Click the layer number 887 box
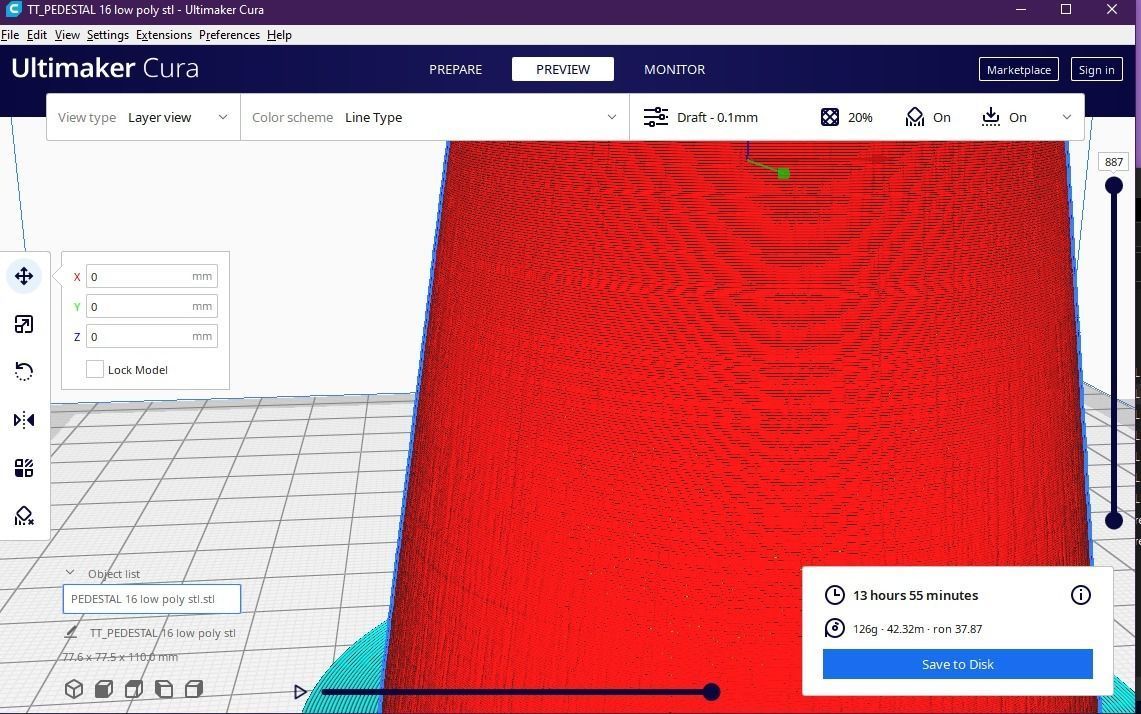The height and width of the screenshot is (714, 1141). click(x=1113, y=162)
